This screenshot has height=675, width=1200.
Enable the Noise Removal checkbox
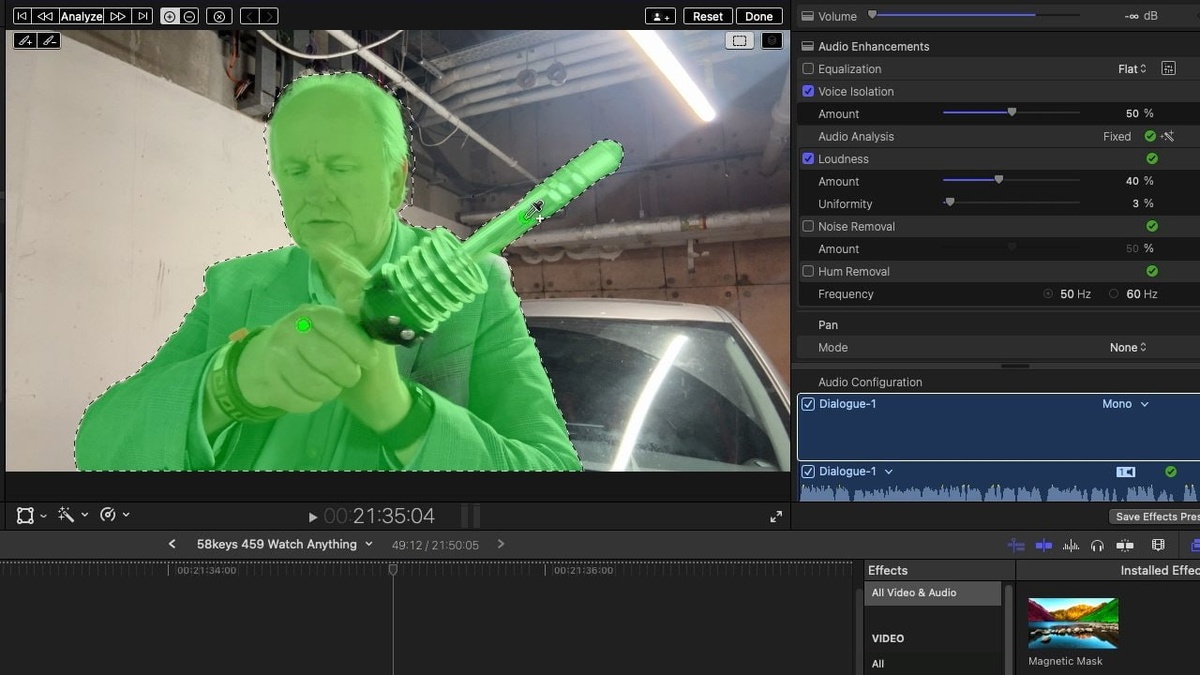click(x=808, y=226)
